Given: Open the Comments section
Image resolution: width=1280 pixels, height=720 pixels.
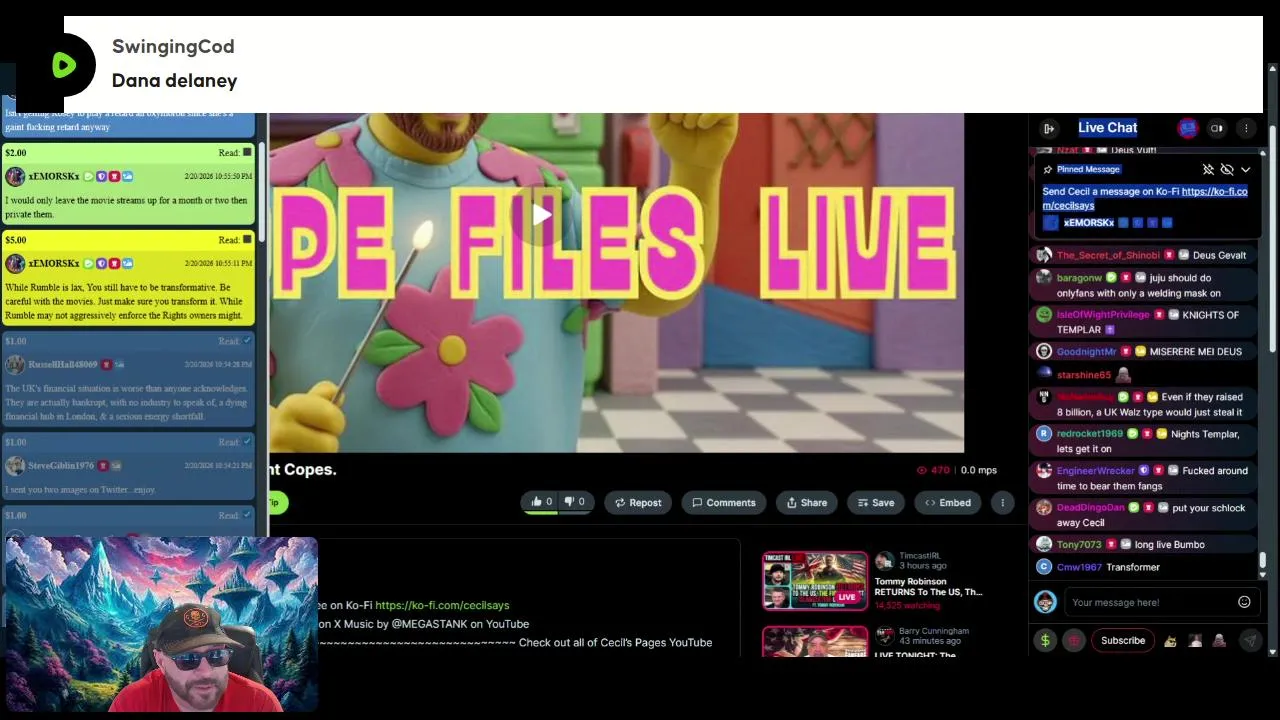Looking at the screenshot, I should [x=724, y=503].
